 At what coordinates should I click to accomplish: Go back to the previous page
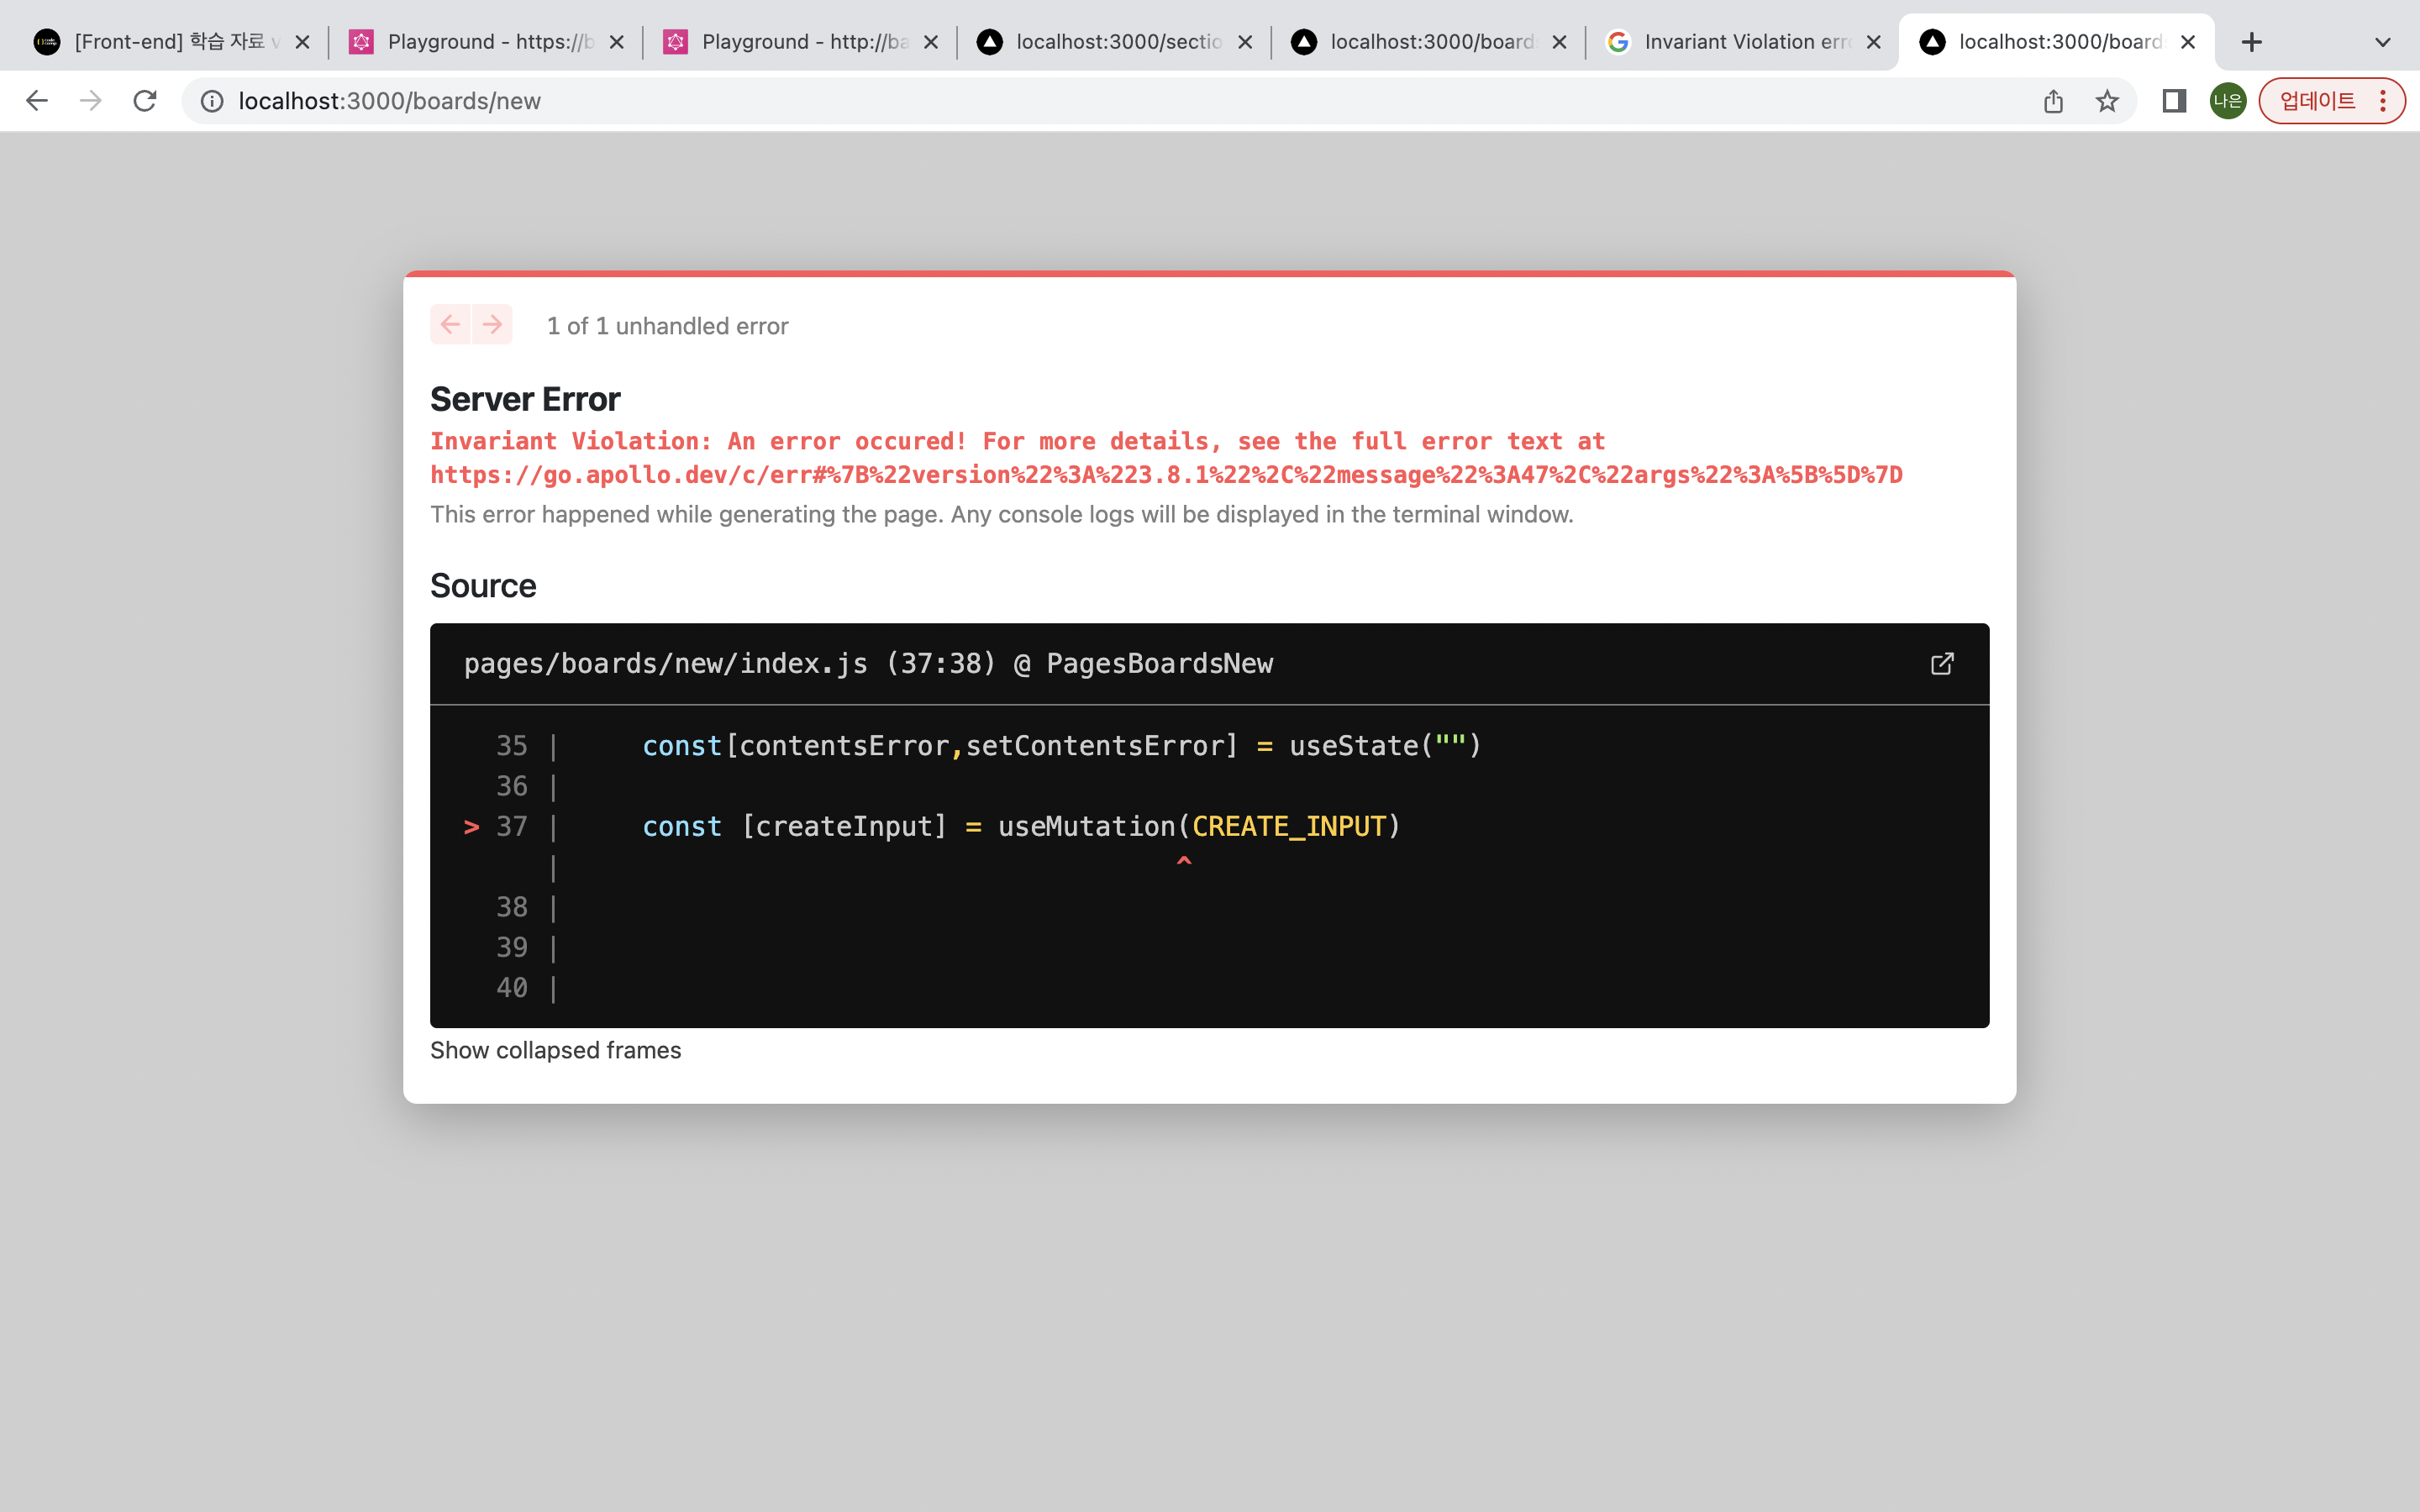(37, 101)
